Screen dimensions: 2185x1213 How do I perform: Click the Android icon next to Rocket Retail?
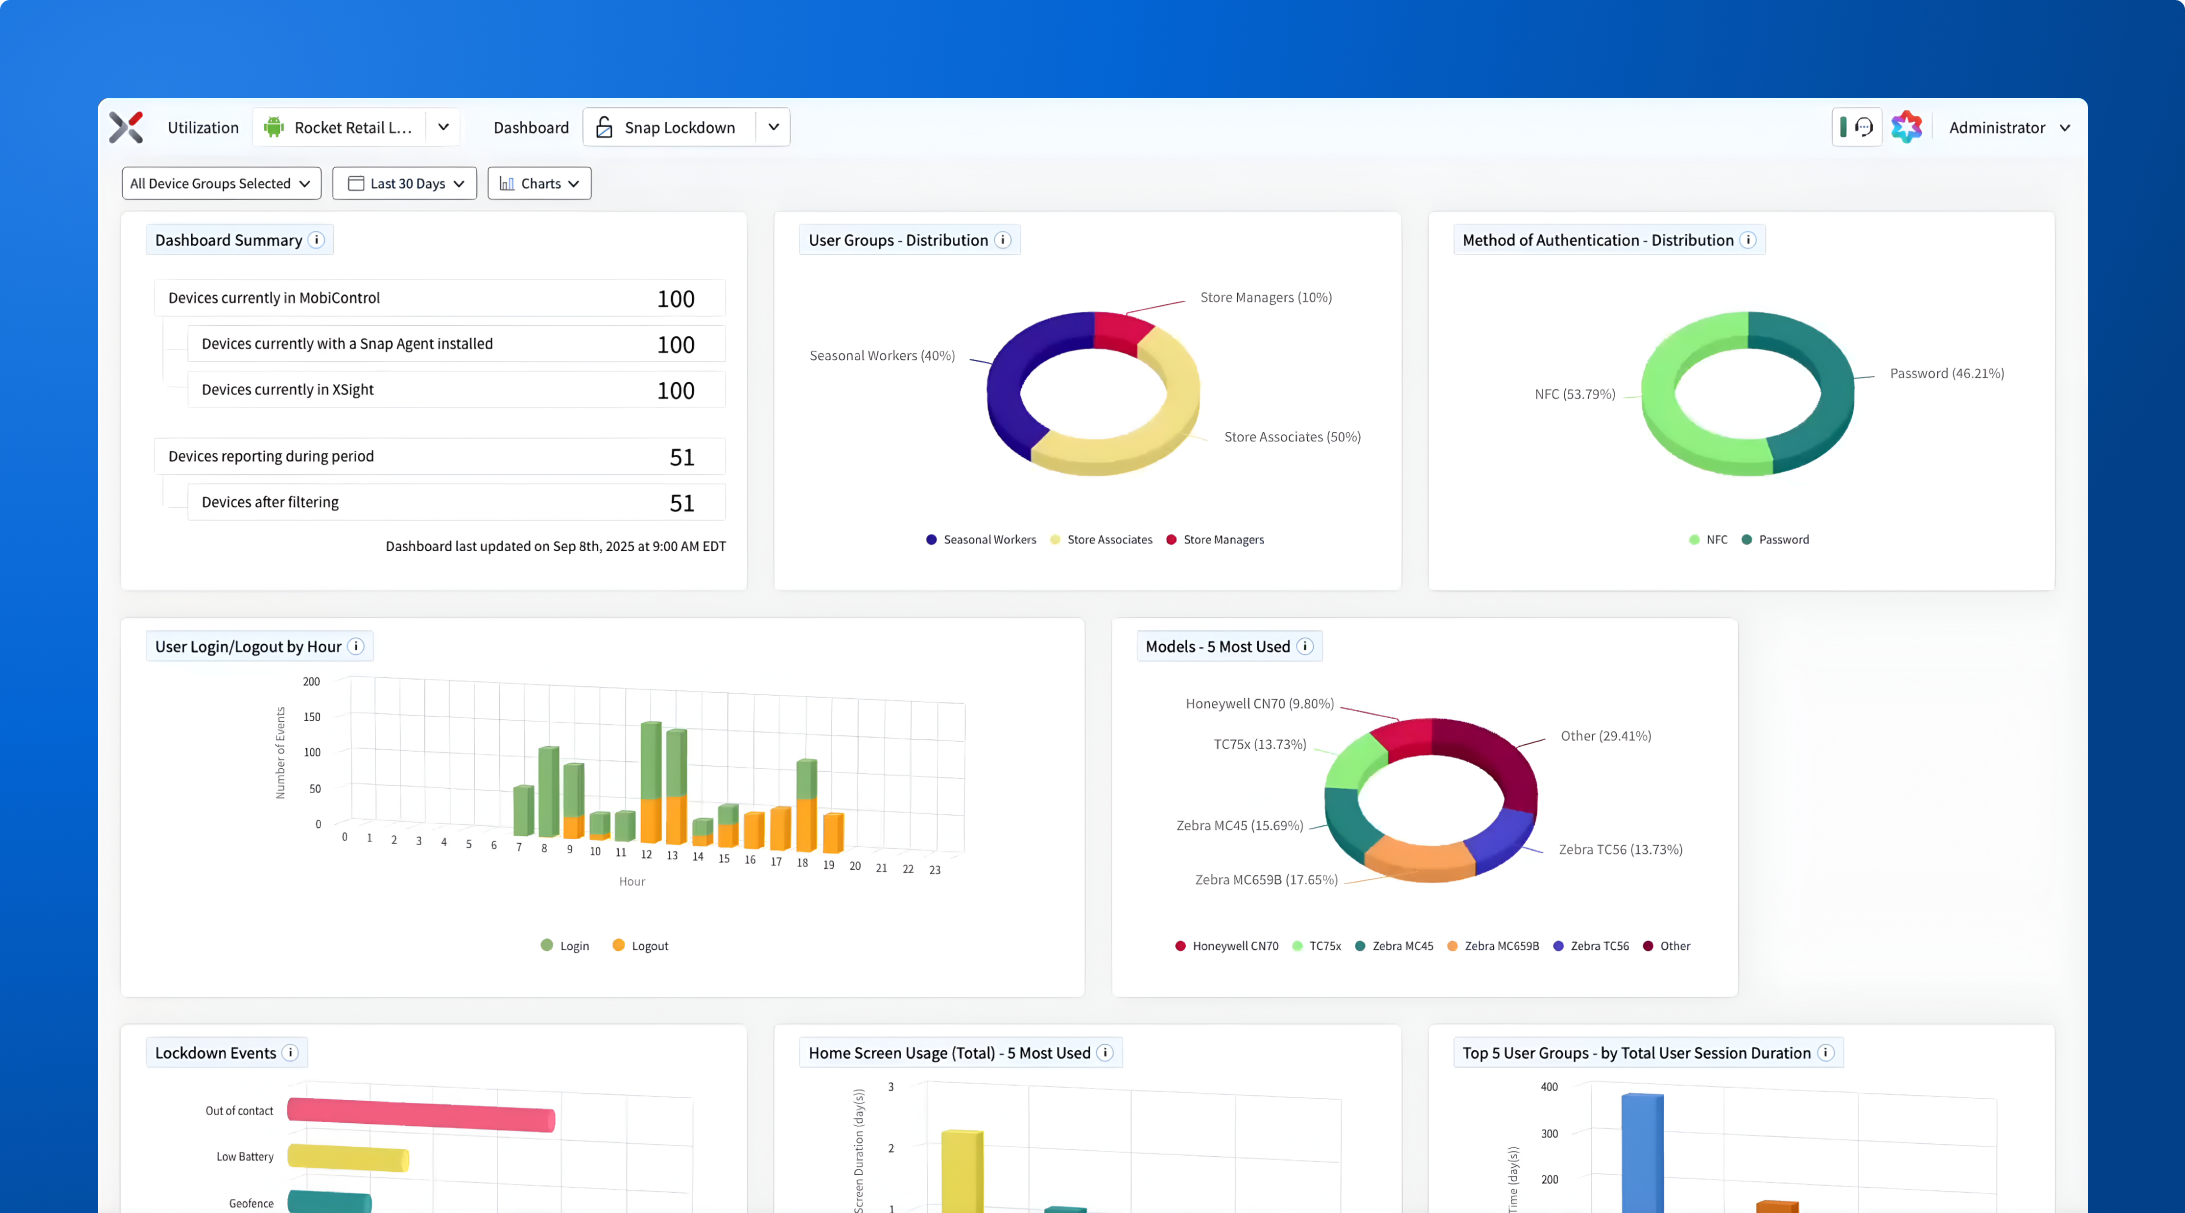(x=274, y=127)
